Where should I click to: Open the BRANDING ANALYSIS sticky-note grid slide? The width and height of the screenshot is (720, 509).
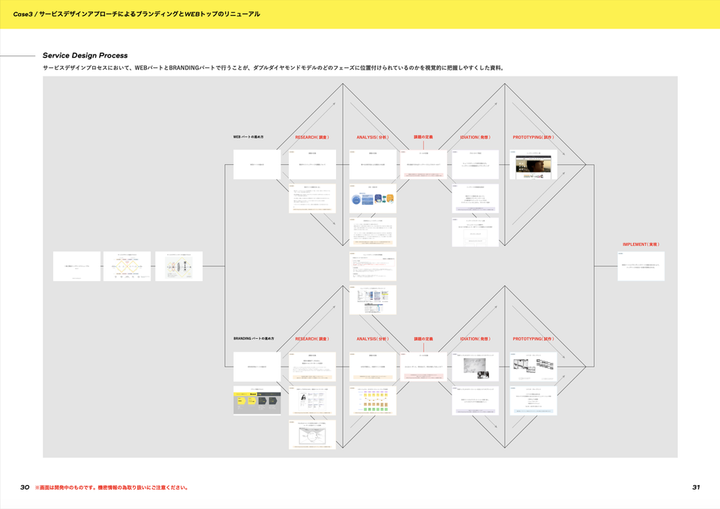point(373,401)
